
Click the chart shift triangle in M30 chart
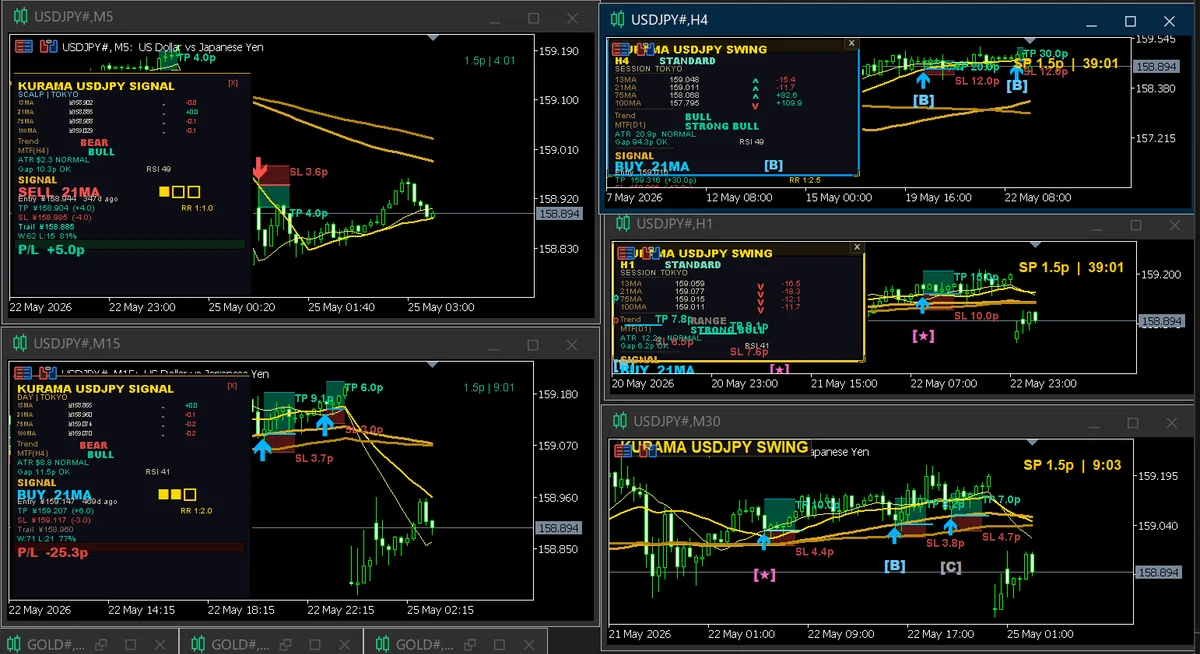tap(1032, 441)
